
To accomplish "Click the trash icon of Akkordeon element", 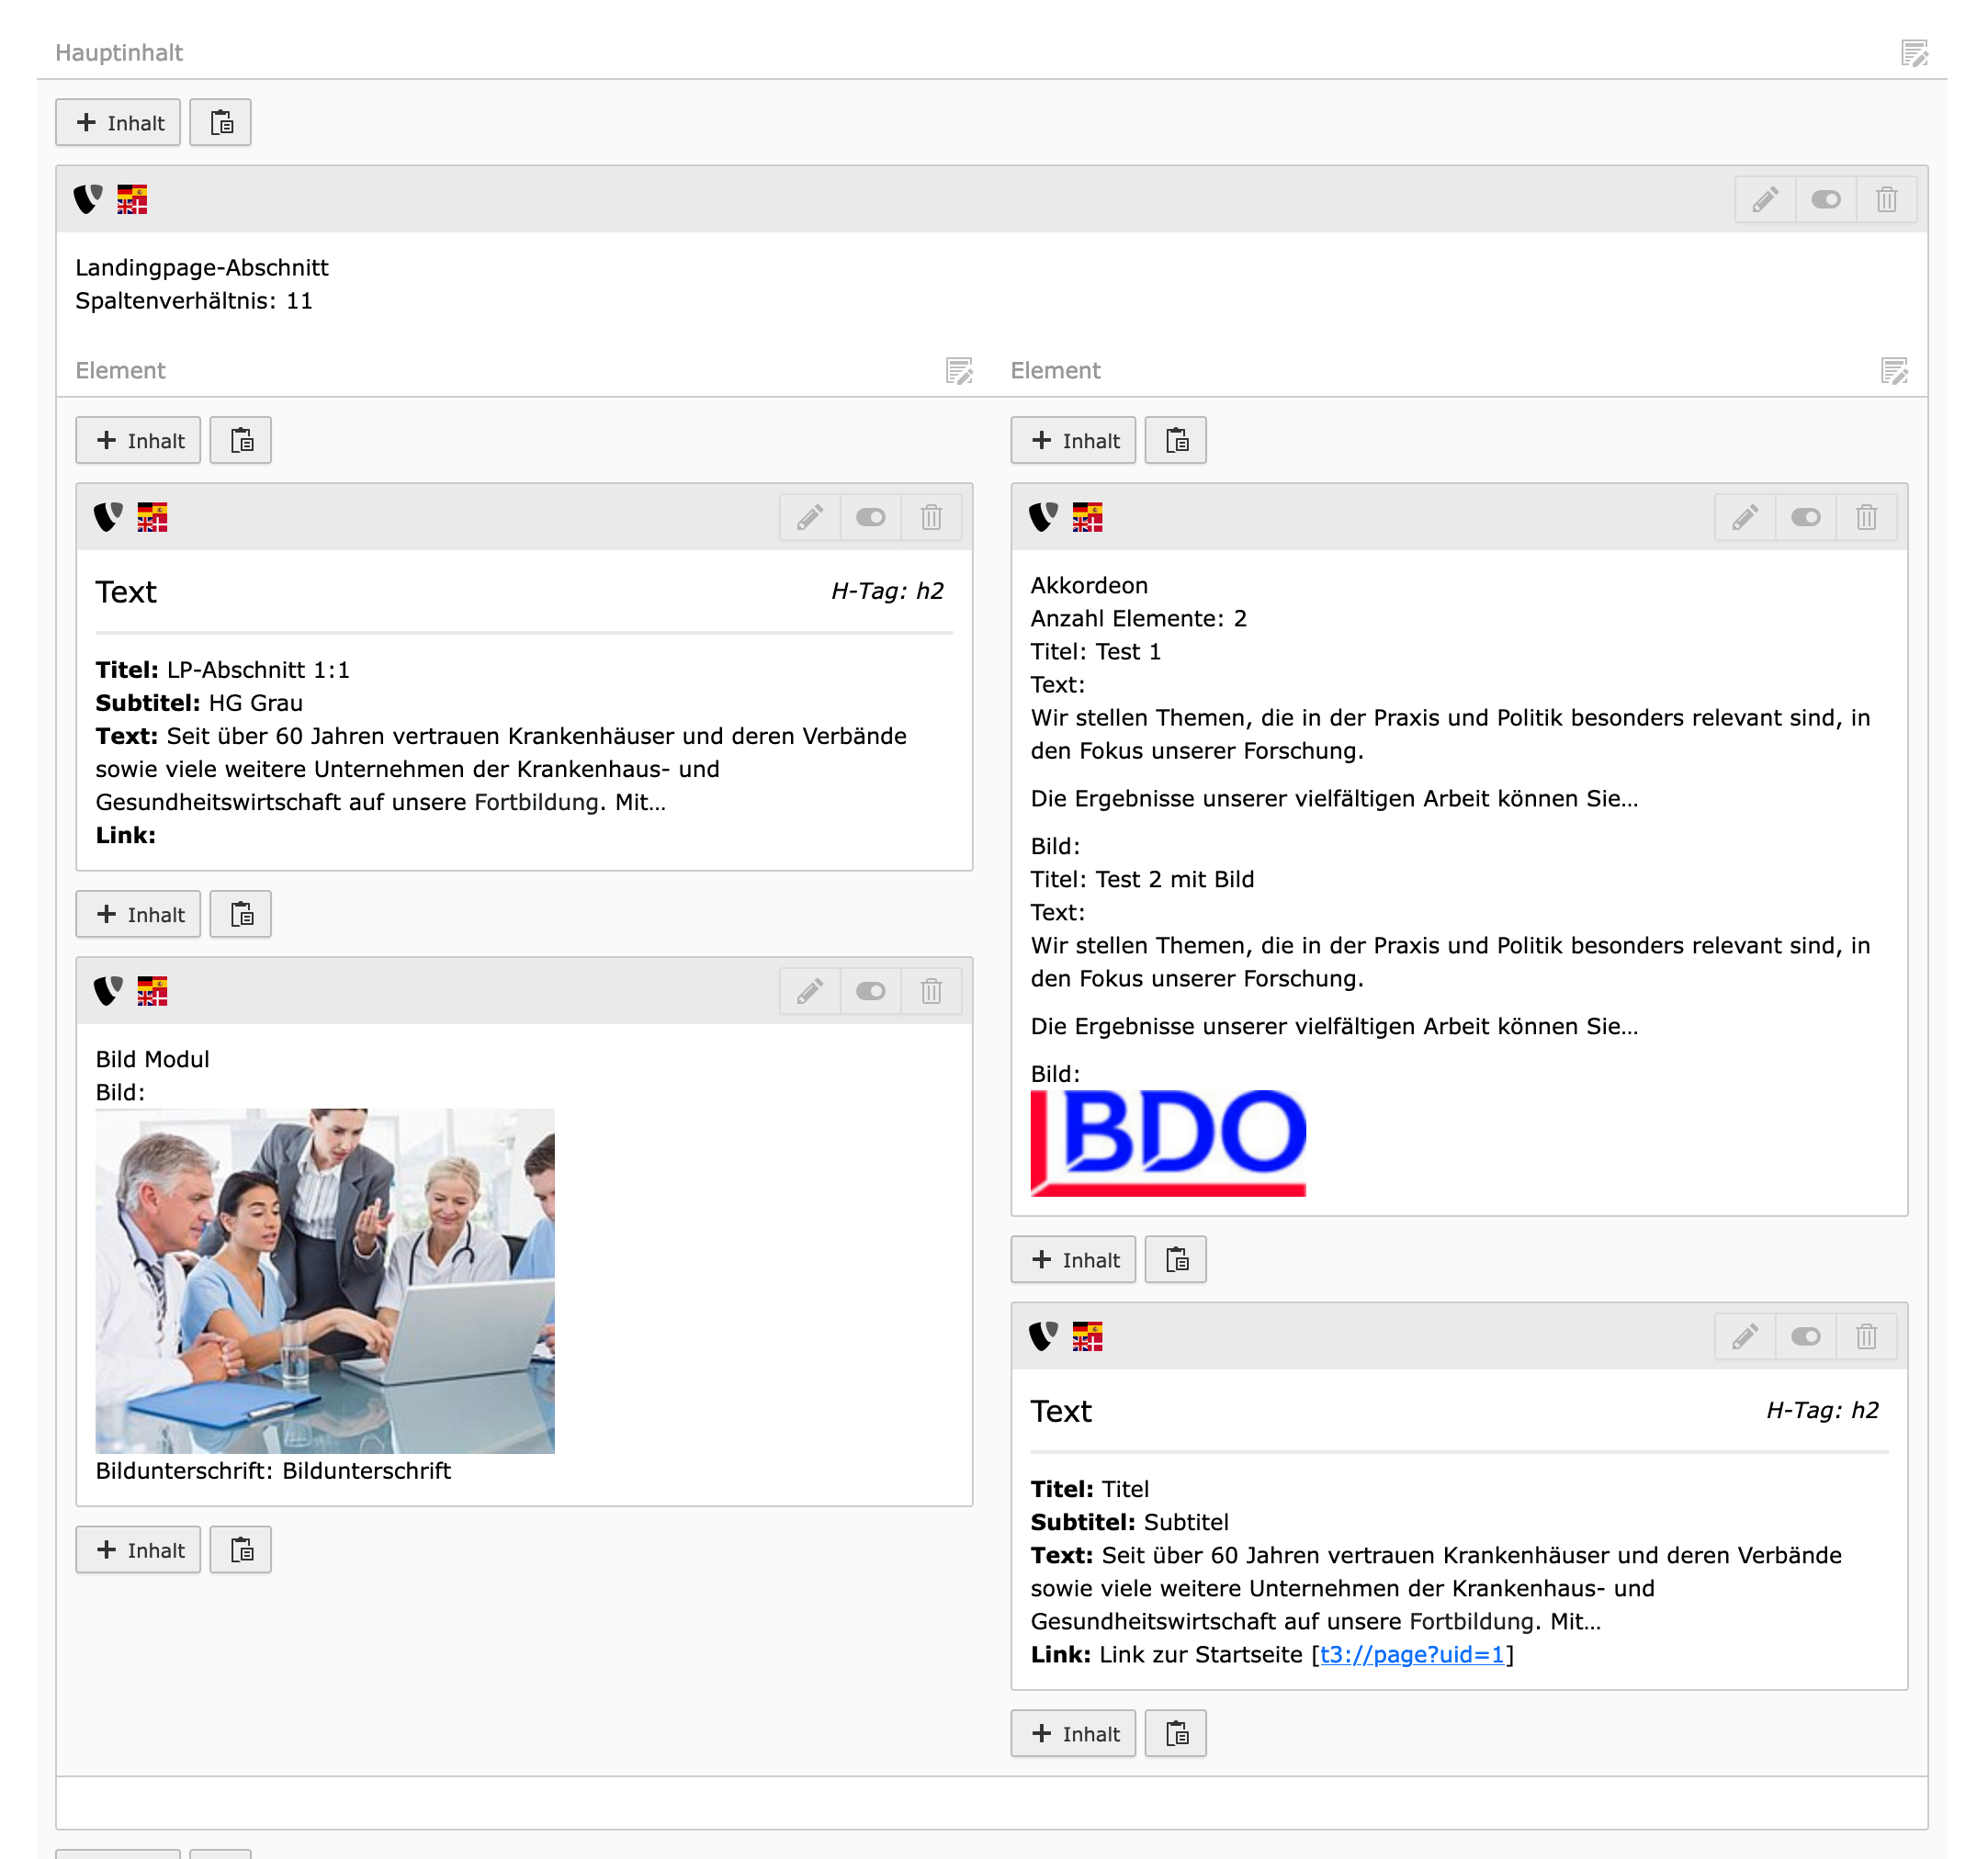I will coord(1866,517).
